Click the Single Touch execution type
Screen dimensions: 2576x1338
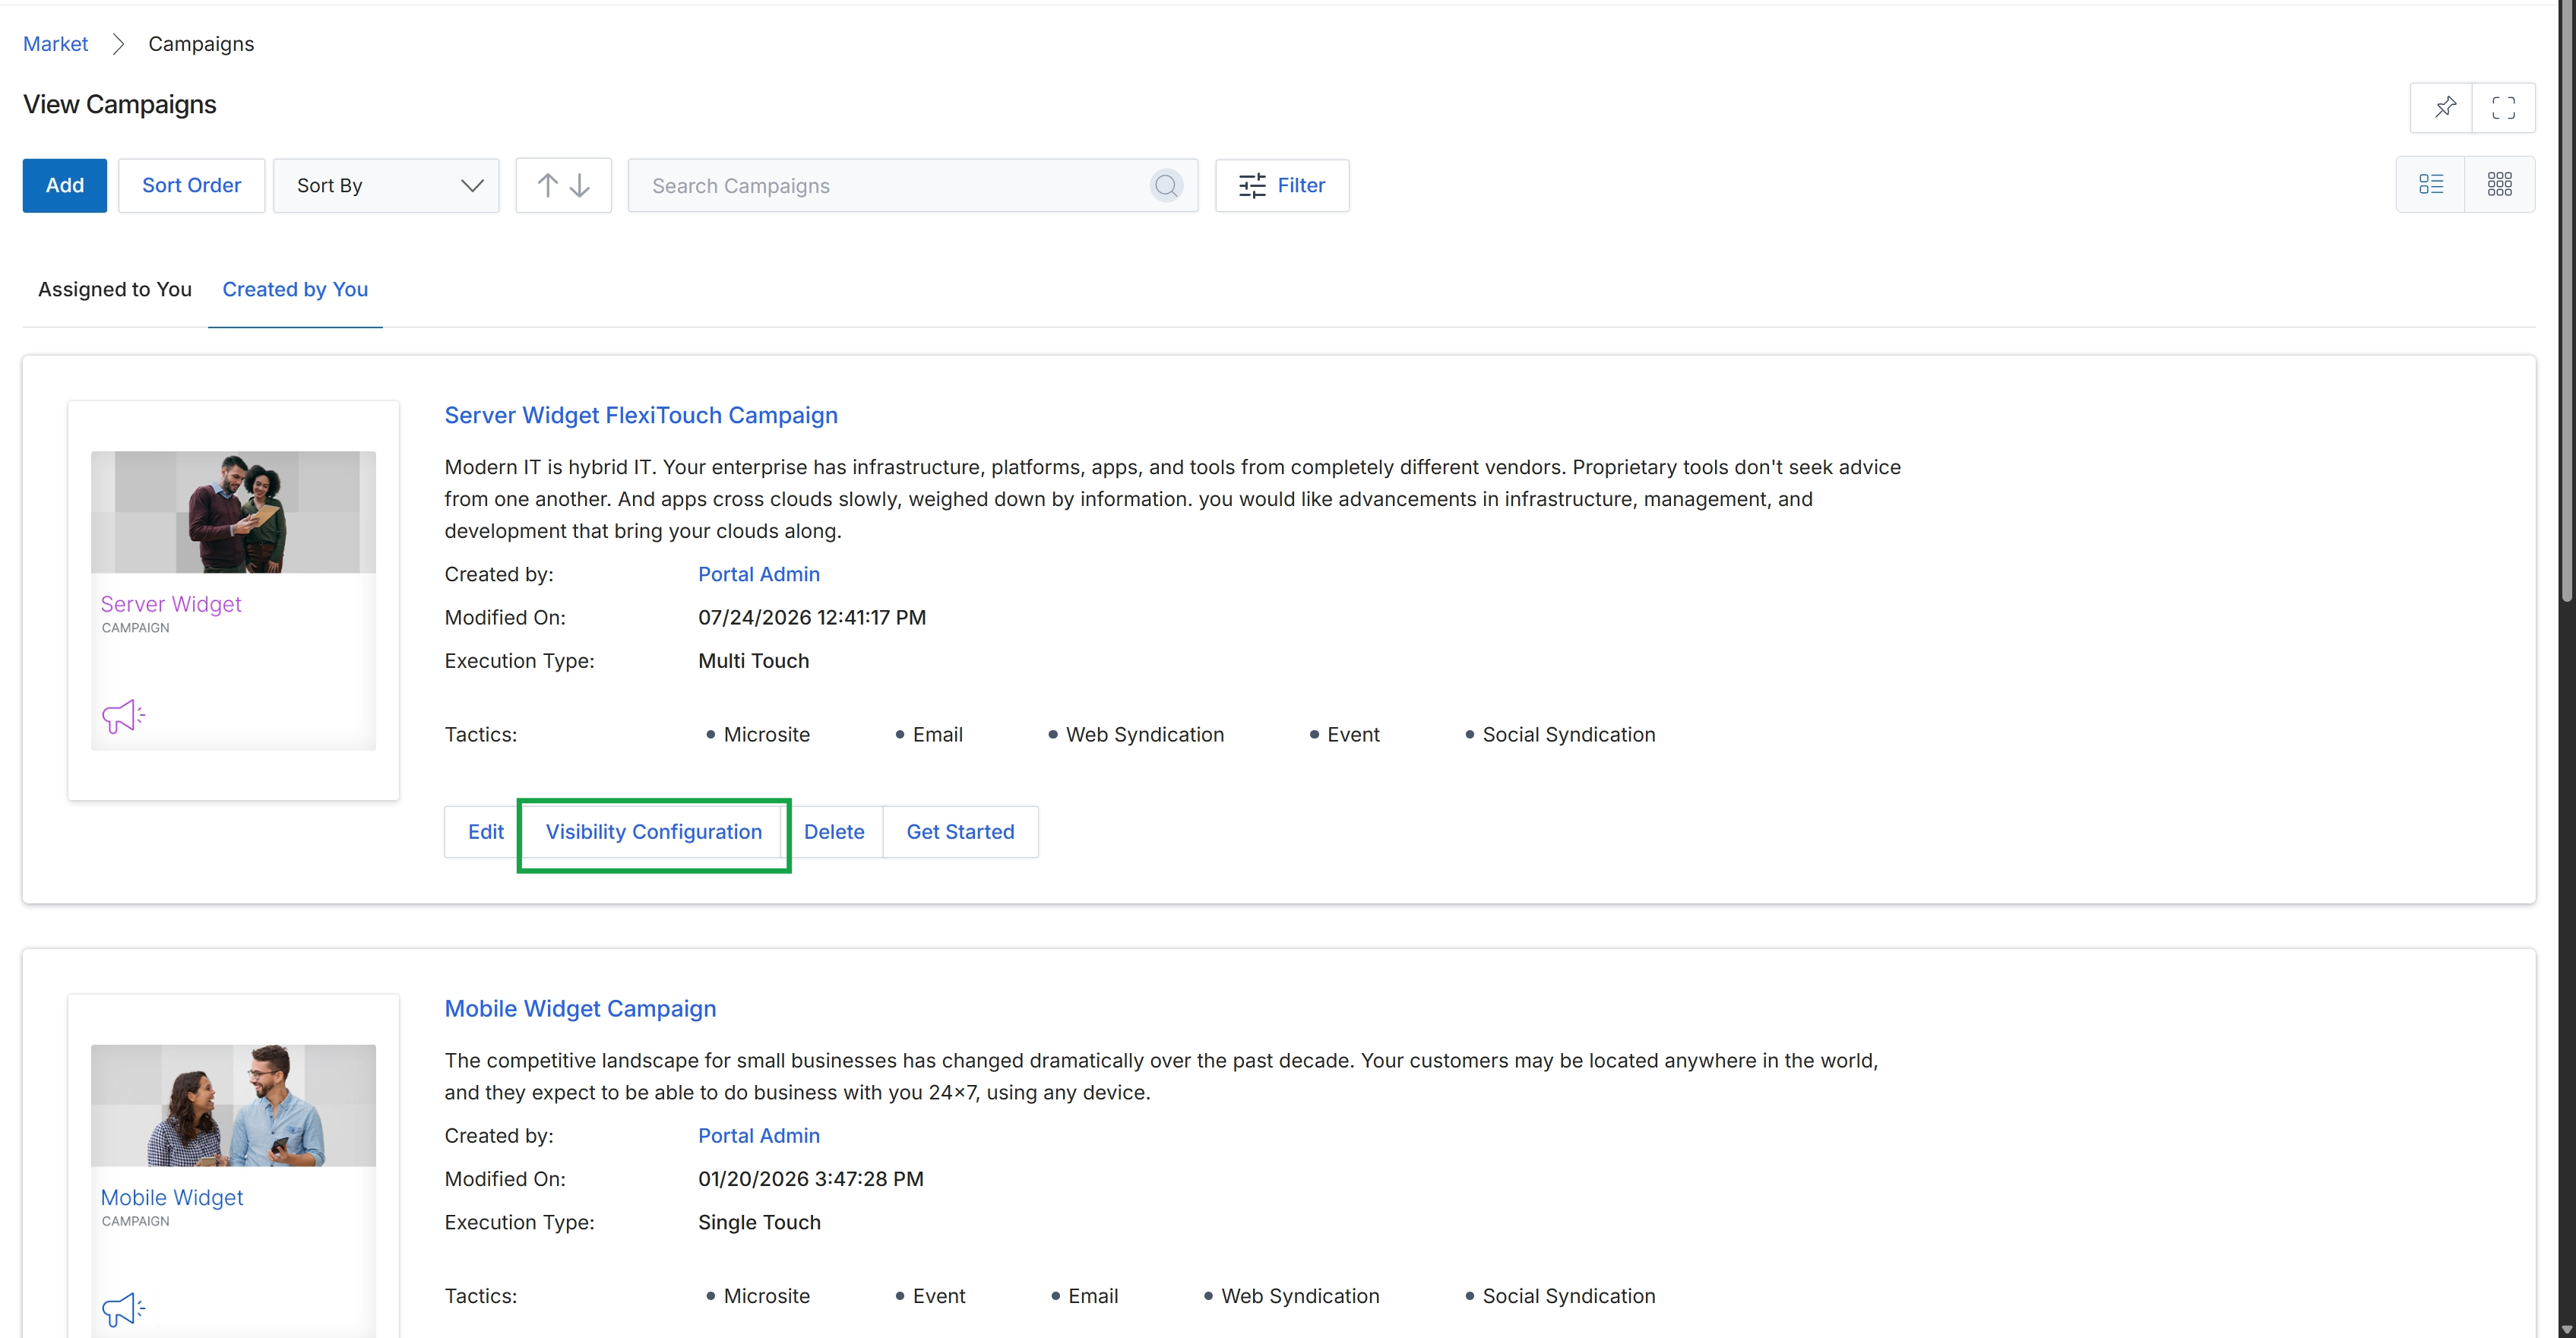(x=759, y=1222)
